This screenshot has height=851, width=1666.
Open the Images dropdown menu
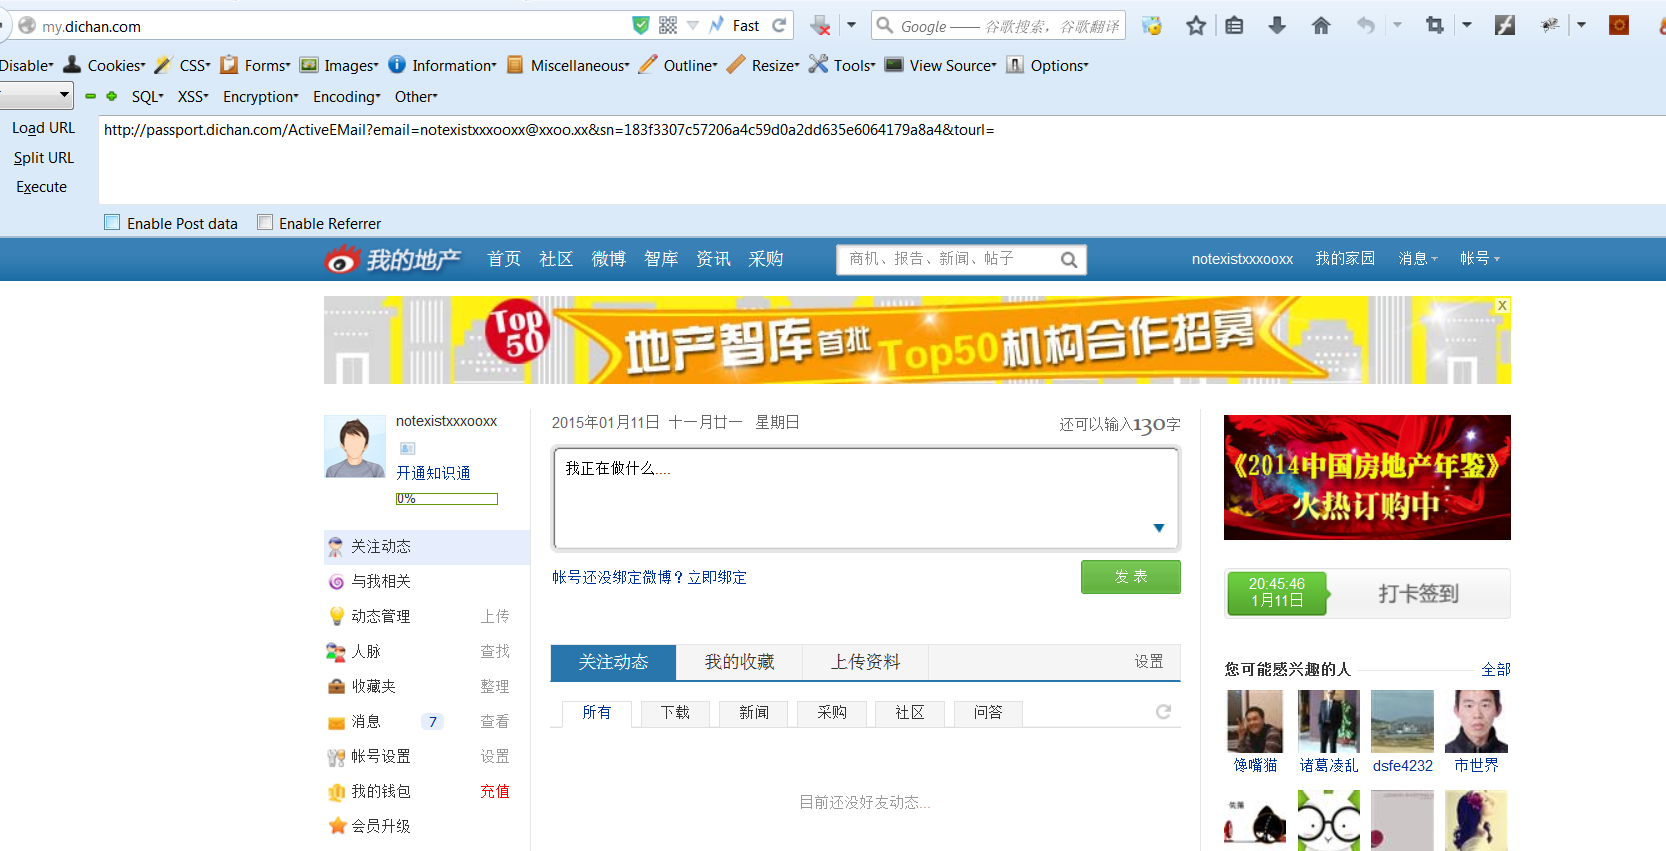point(340,65)
